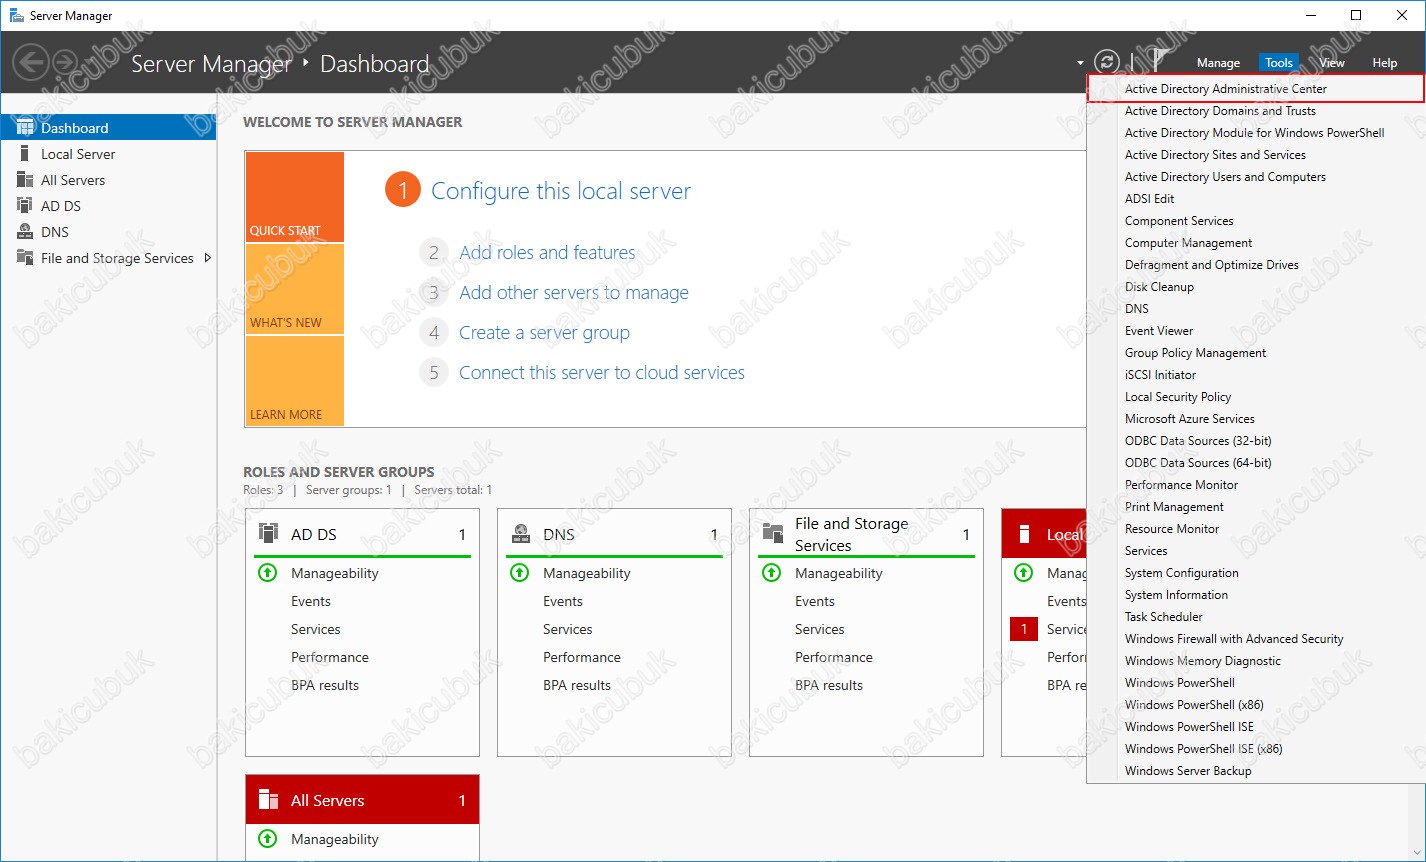Screen dimensions: 1426x862
Task: Click the All Servers tile header icon
Action: (268, 799)
